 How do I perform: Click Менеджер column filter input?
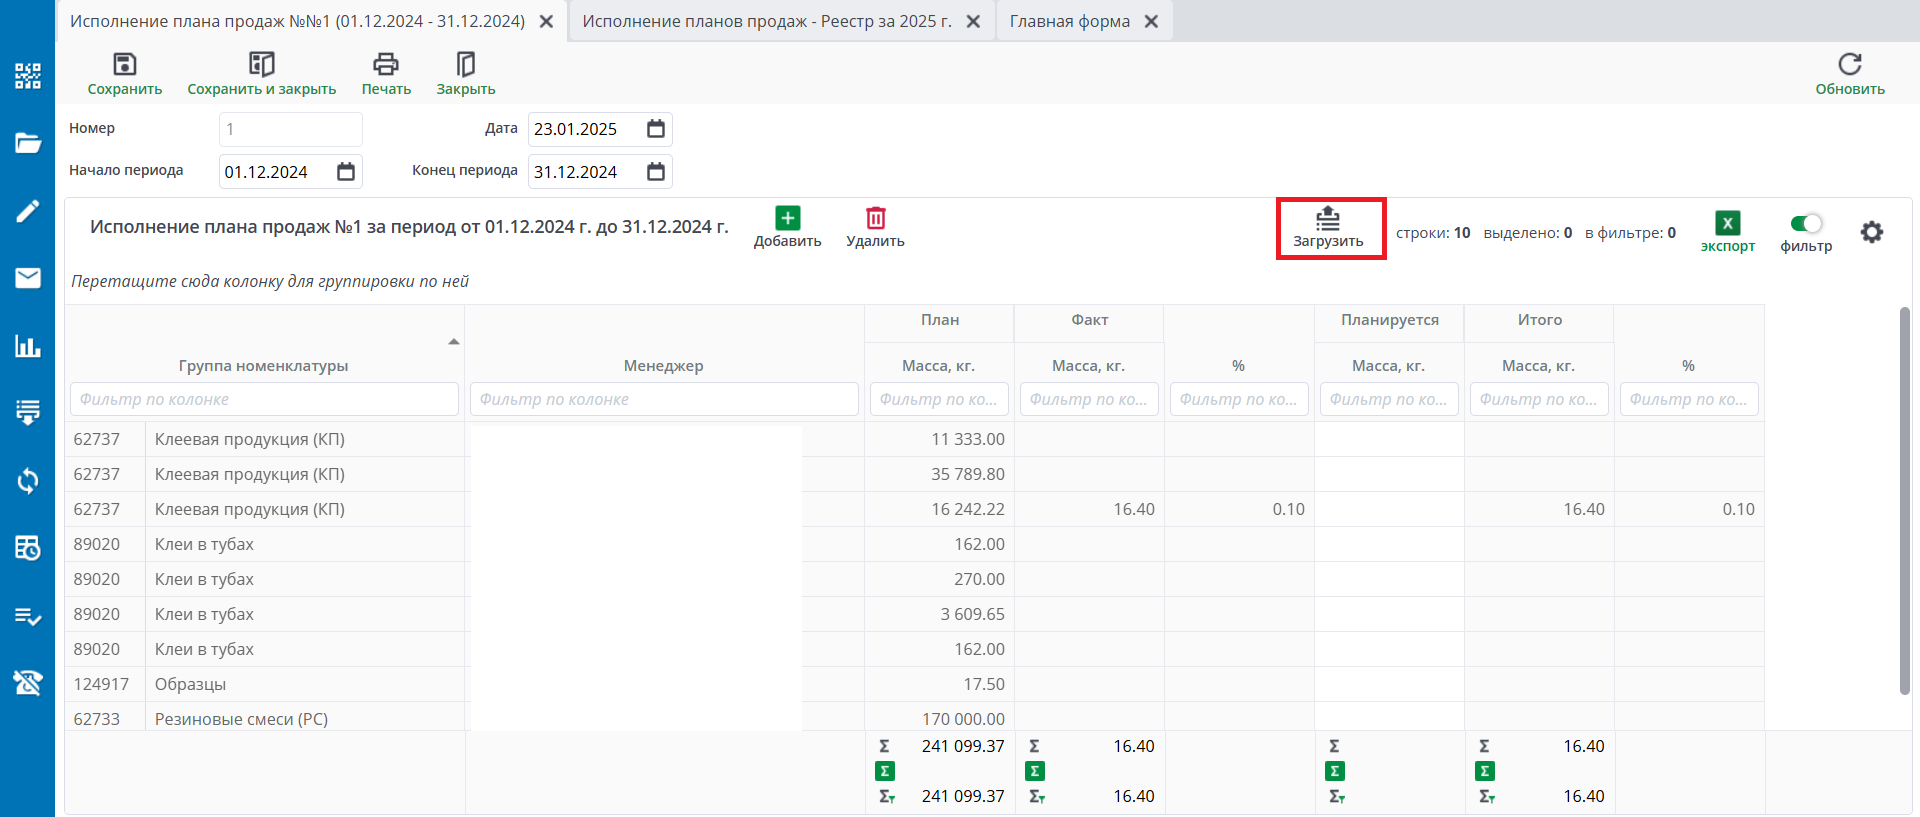(x=664, y=399)
